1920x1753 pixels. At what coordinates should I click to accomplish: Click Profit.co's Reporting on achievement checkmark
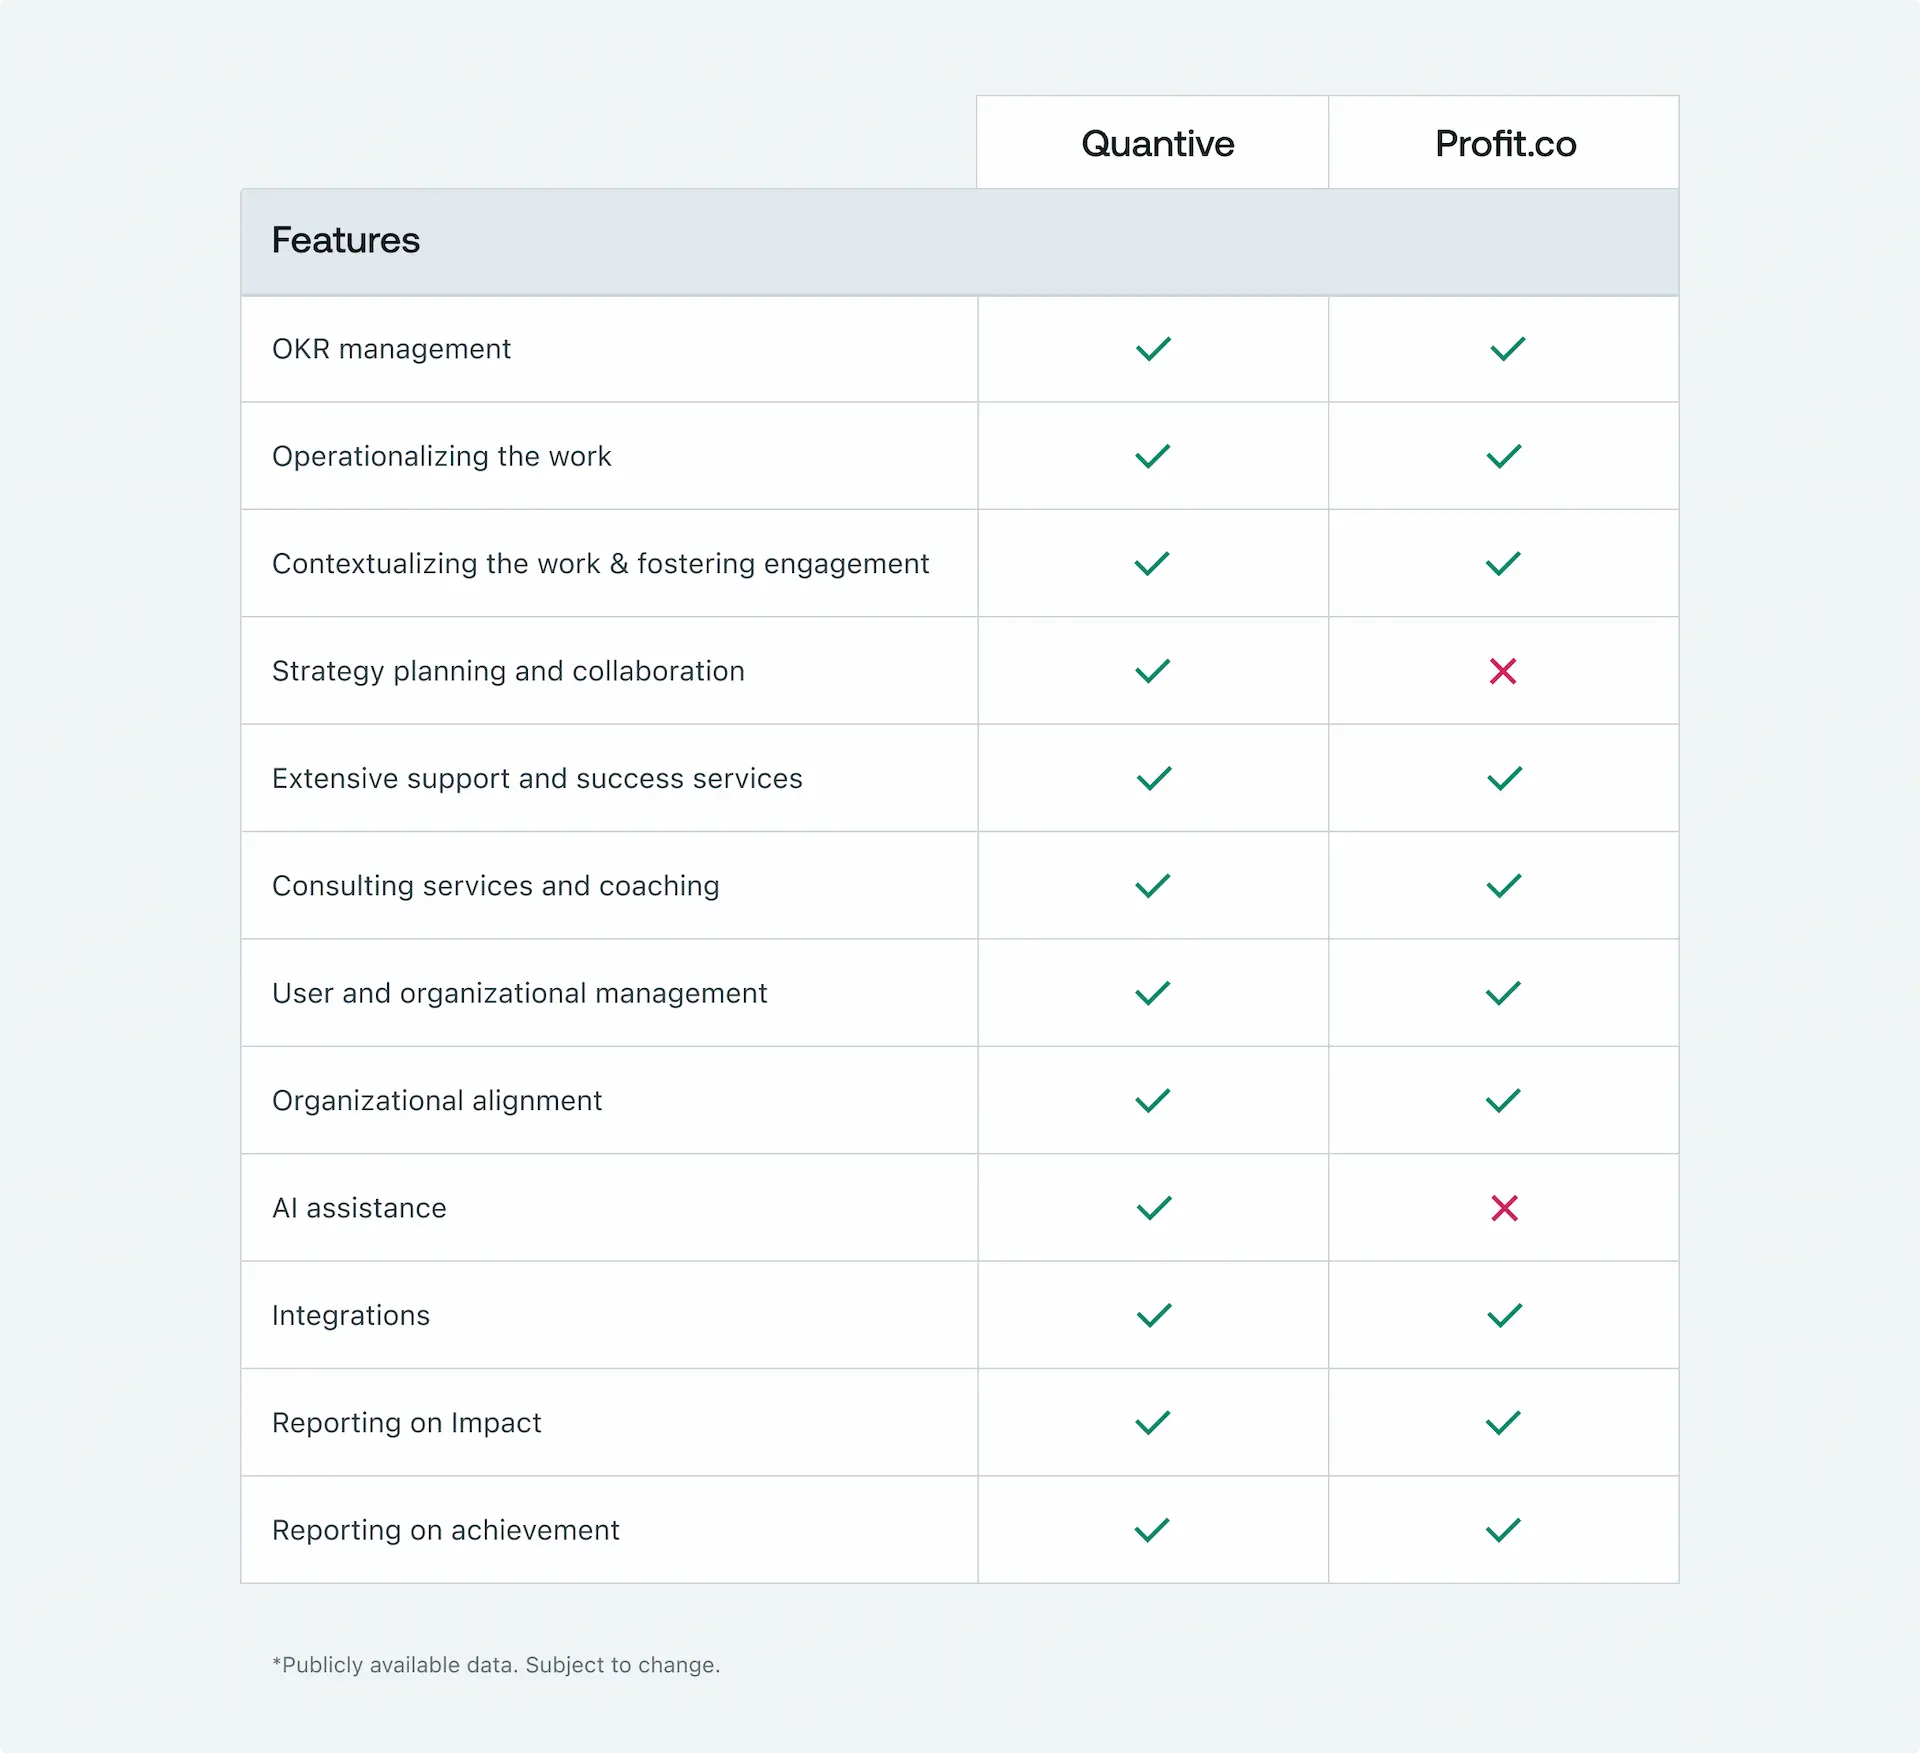(1503, 1530)
